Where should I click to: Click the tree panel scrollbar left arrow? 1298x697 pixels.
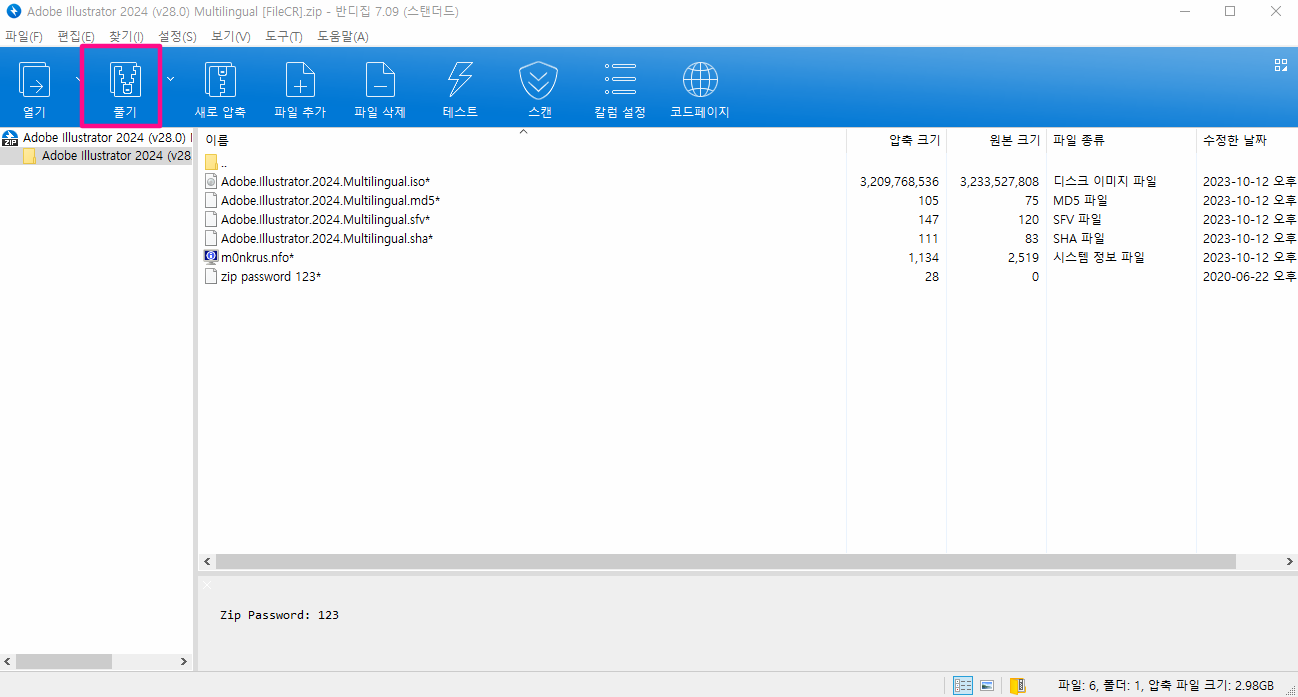tap(8, 661)
